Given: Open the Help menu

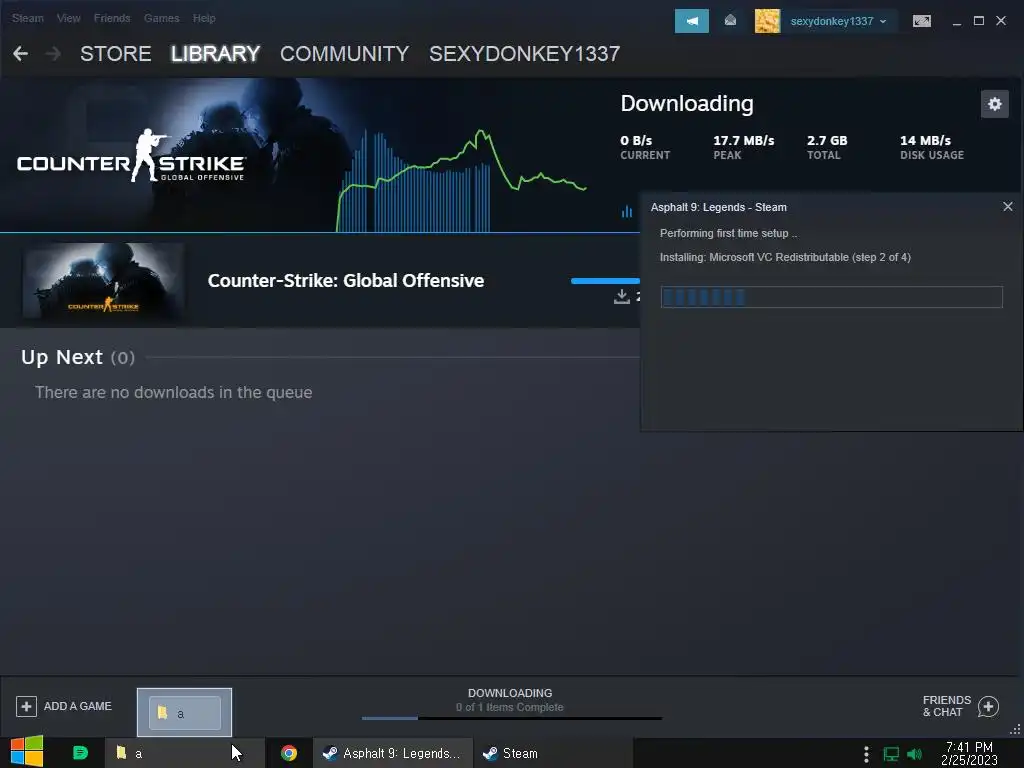Looking at the screenshot, I should pos(204,18).
